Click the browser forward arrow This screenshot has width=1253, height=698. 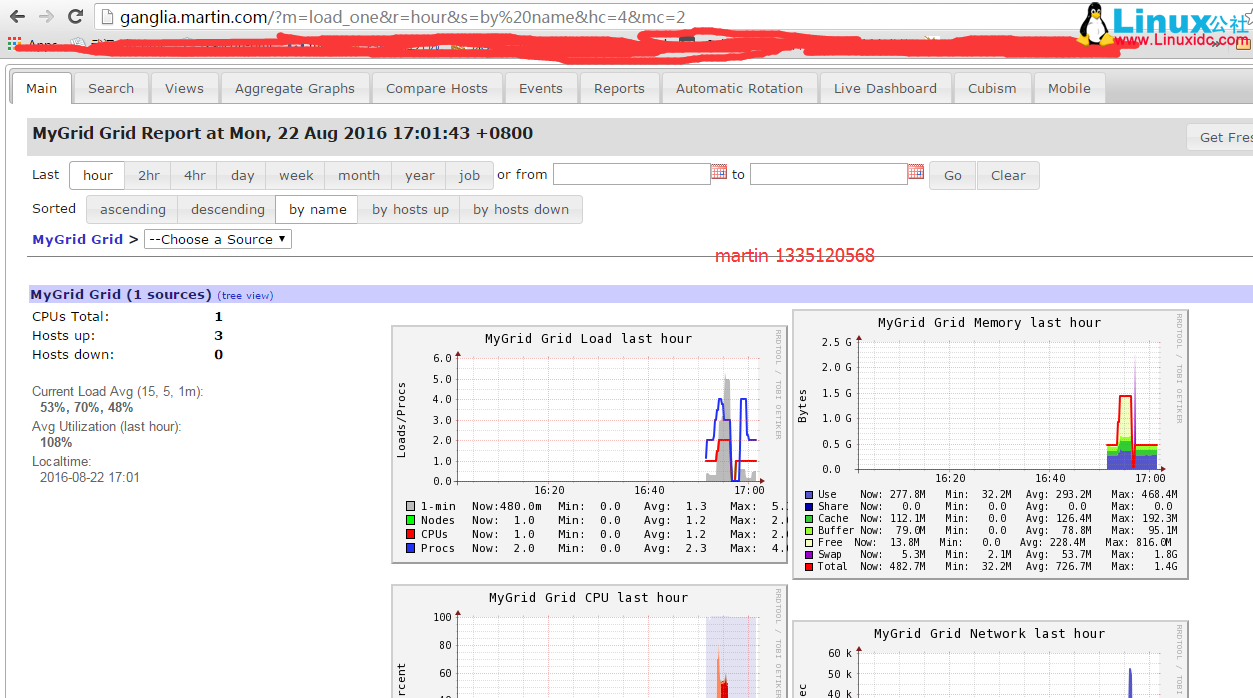point(46,17)
